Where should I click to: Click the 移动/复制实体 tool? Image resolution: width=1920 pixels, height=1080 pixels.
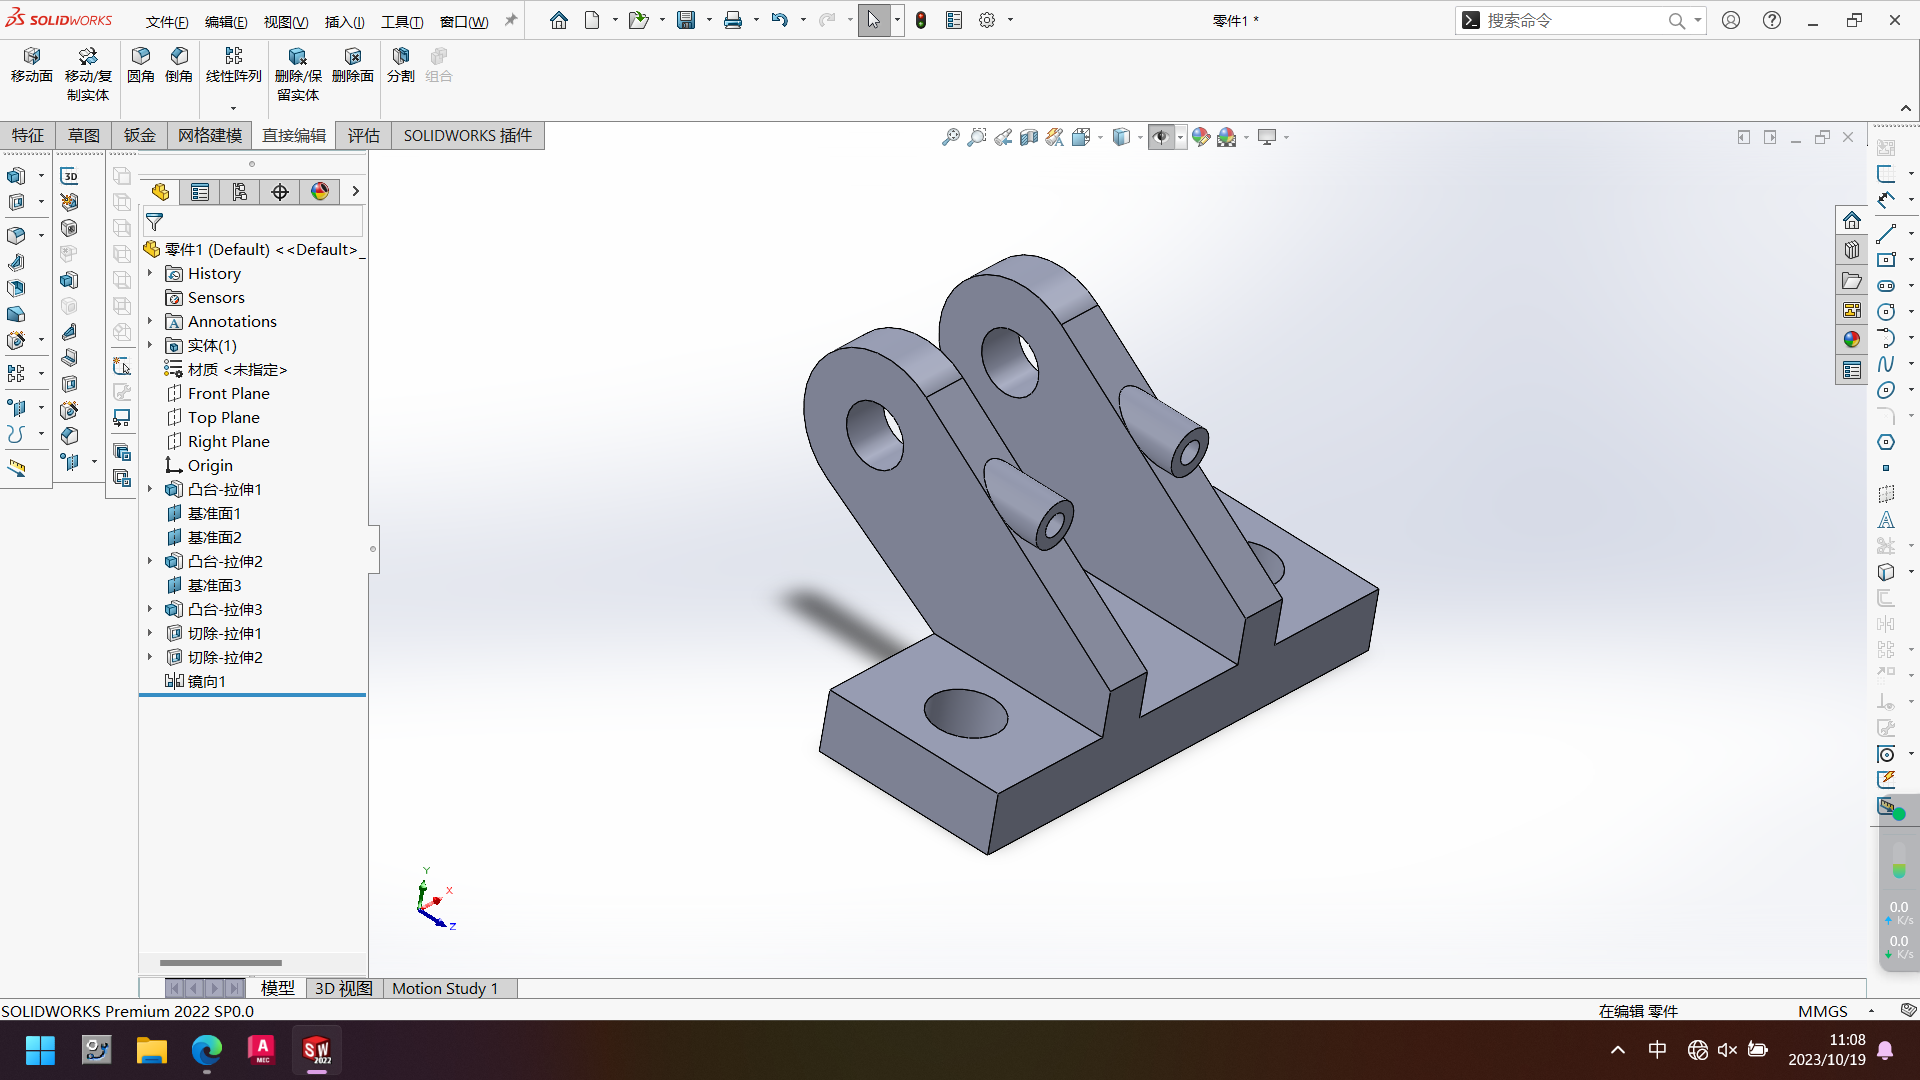88,74
